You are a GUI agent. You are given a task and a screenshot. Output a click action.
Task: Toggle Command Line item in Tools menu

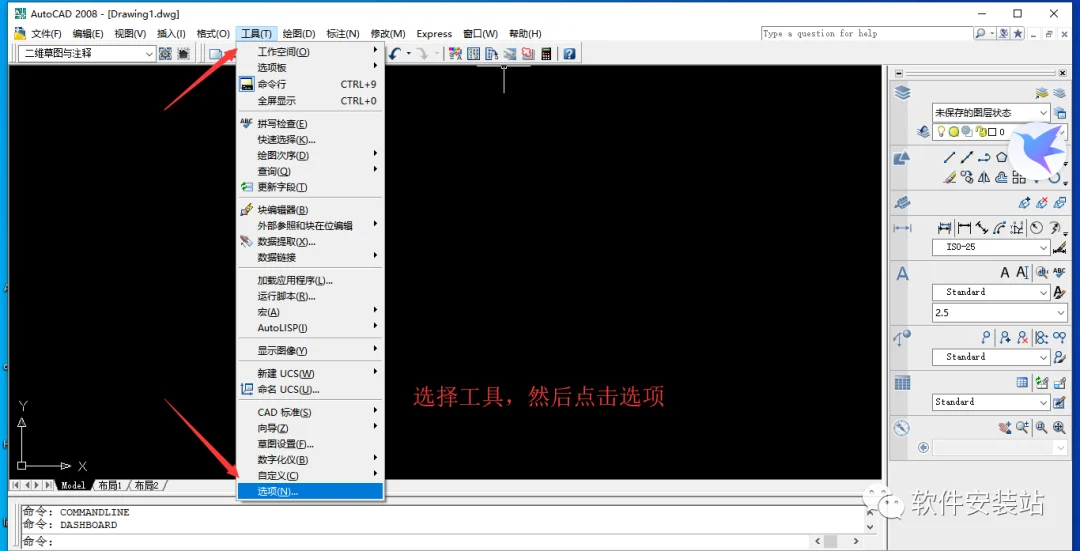tap(310, 85)
